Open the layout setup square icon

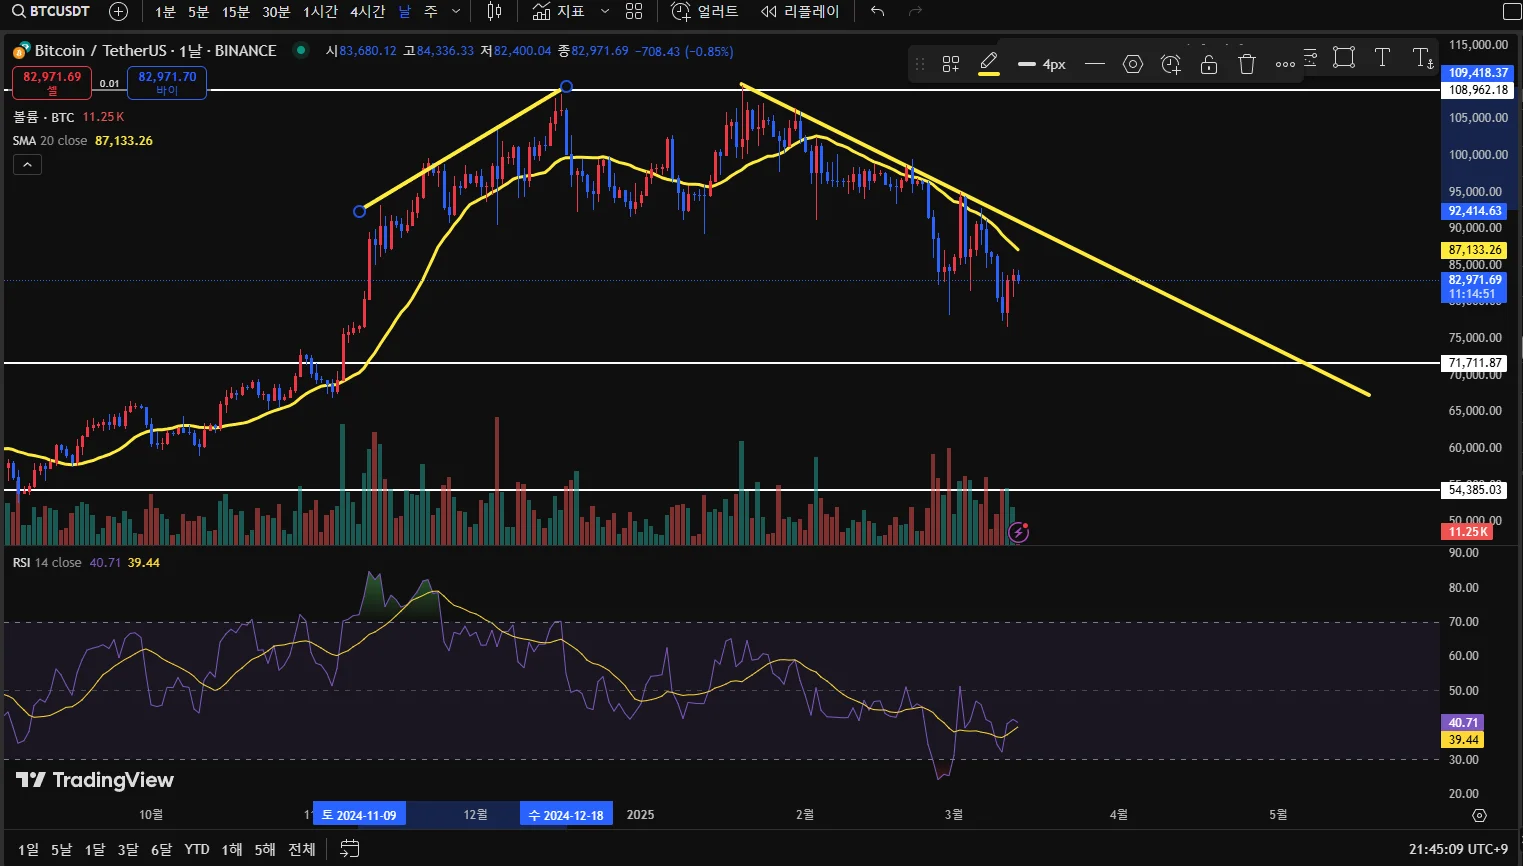tap(1512, 11)
